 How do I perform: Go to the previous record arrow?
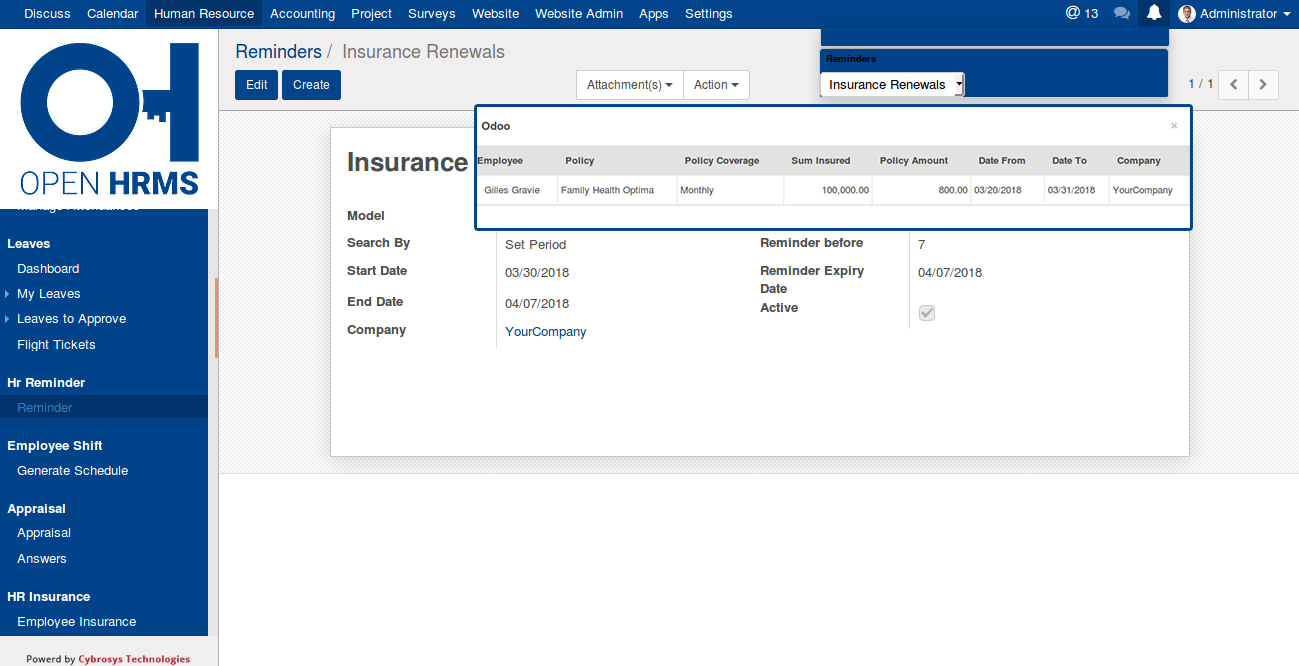pos(1234,85)
